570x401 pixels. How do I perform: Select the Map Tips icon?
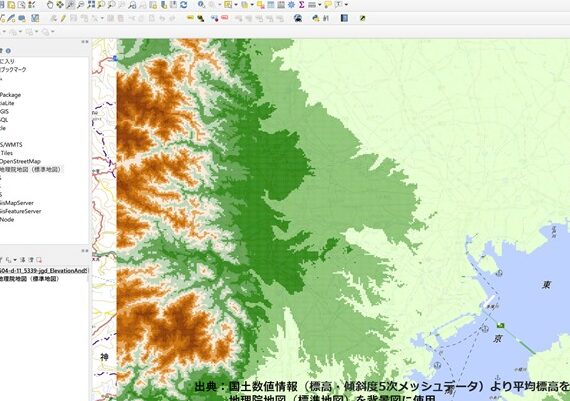328,5
